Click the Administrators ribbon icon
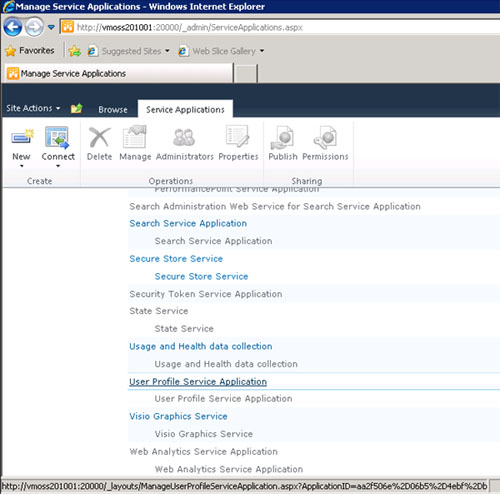Image resolution: width=500 pixels, height=494 pixels. tap(184, 137)
